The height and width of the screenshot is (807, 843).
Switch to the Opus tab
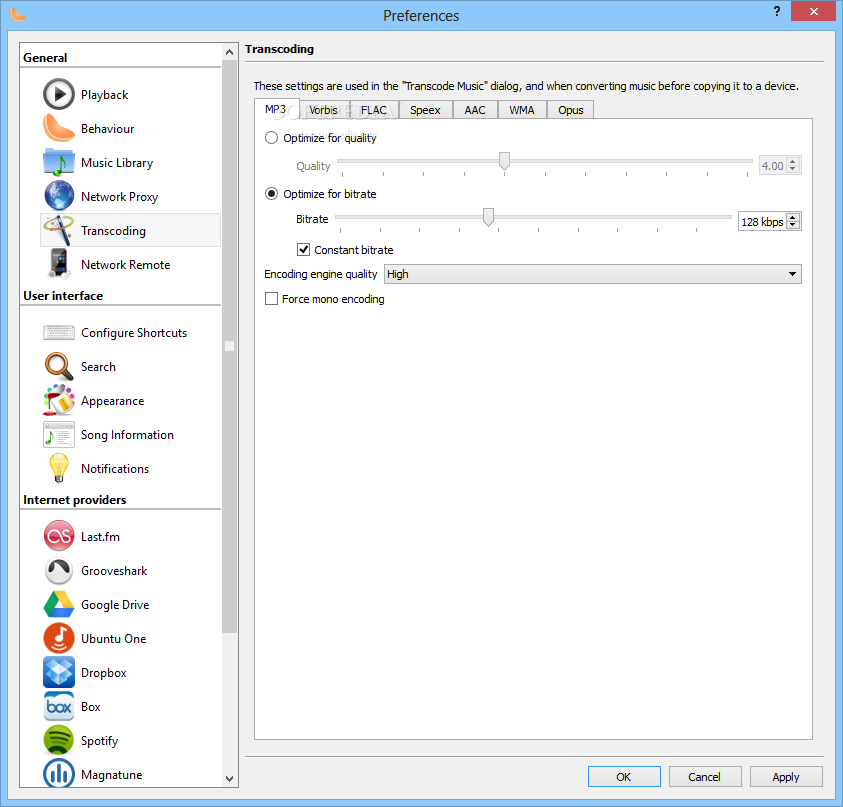570,110
